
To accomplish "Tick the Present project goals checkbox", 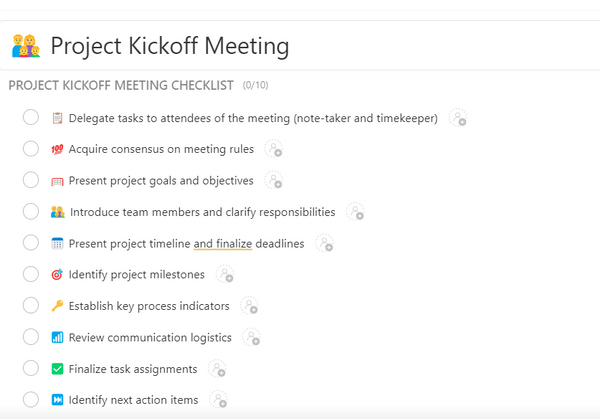I will coord(31,180).
